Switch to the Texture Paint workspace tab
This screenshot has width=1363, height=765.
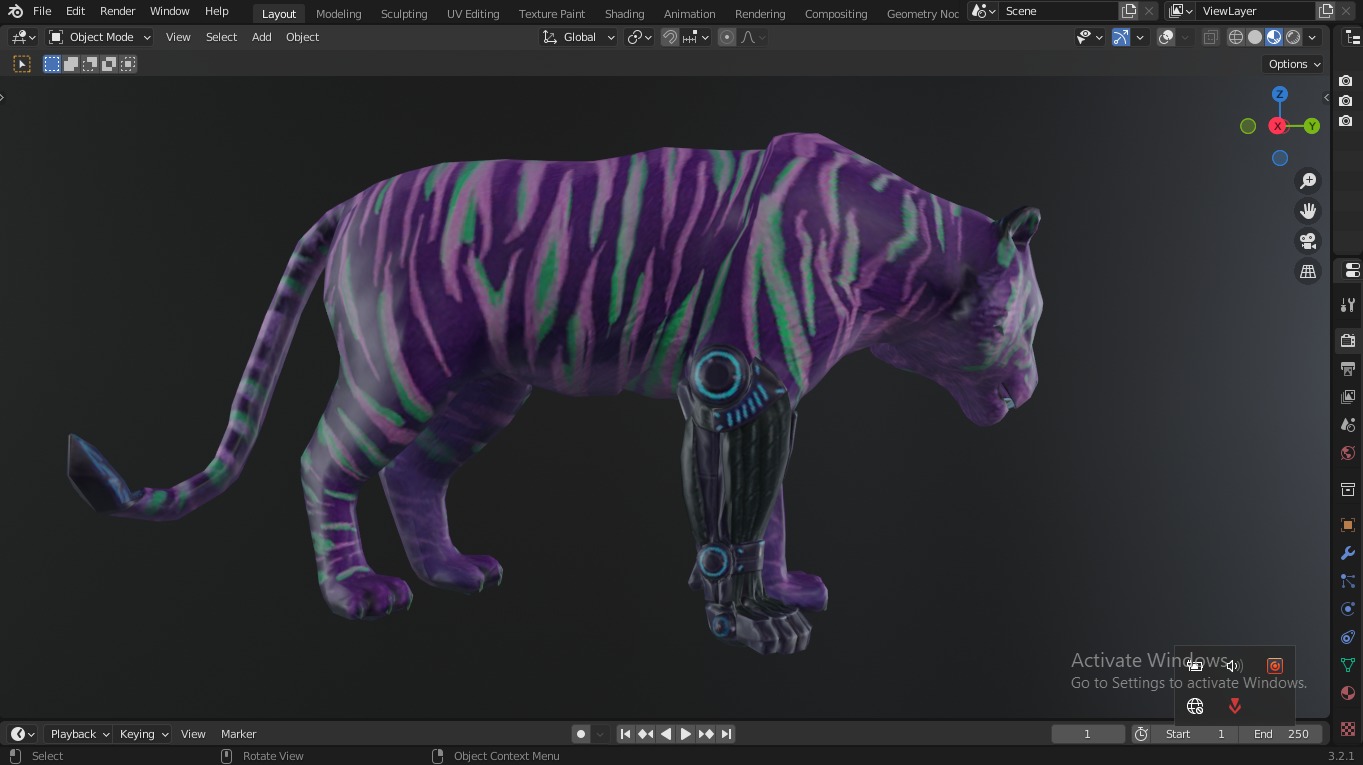[552, 14]
